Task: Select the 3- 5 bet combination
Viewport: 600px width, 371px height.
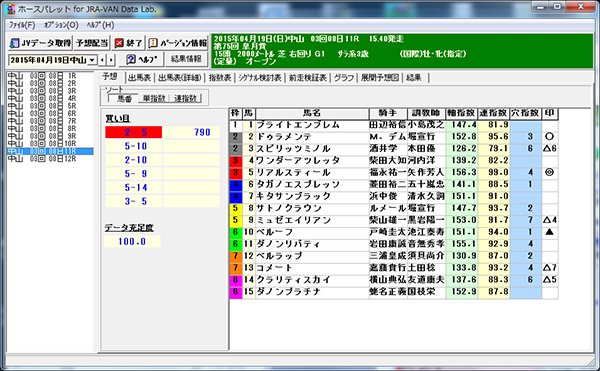Action: [x=134, y=201]
